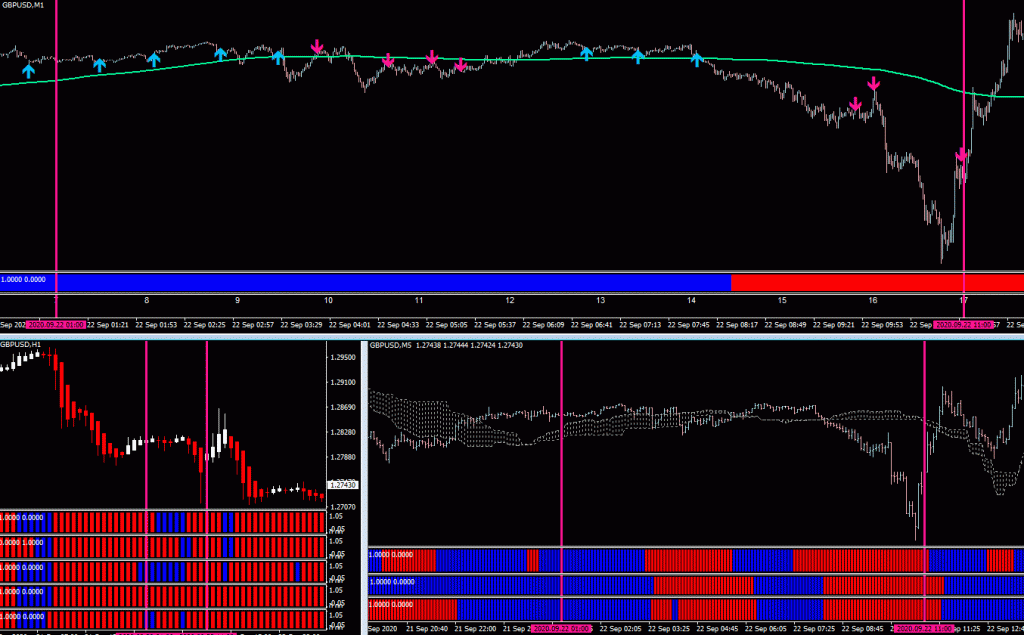Click the '22 Sep 06:05' time label in M5 chart
1024x635 pixels.
[765, 628]
